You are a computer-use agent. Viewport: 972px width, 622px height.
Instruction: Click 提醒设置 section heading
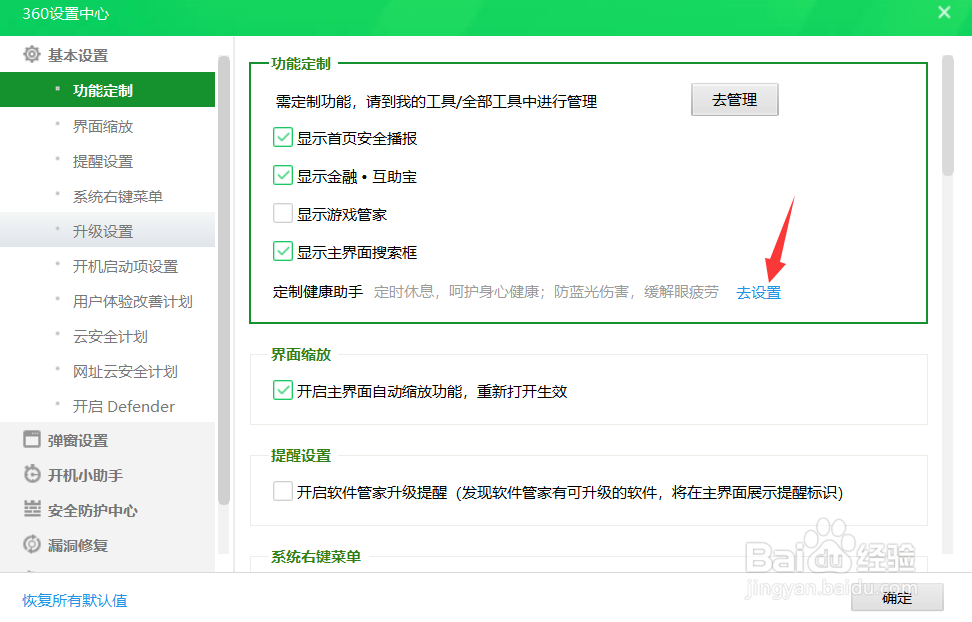coord(301,456)
